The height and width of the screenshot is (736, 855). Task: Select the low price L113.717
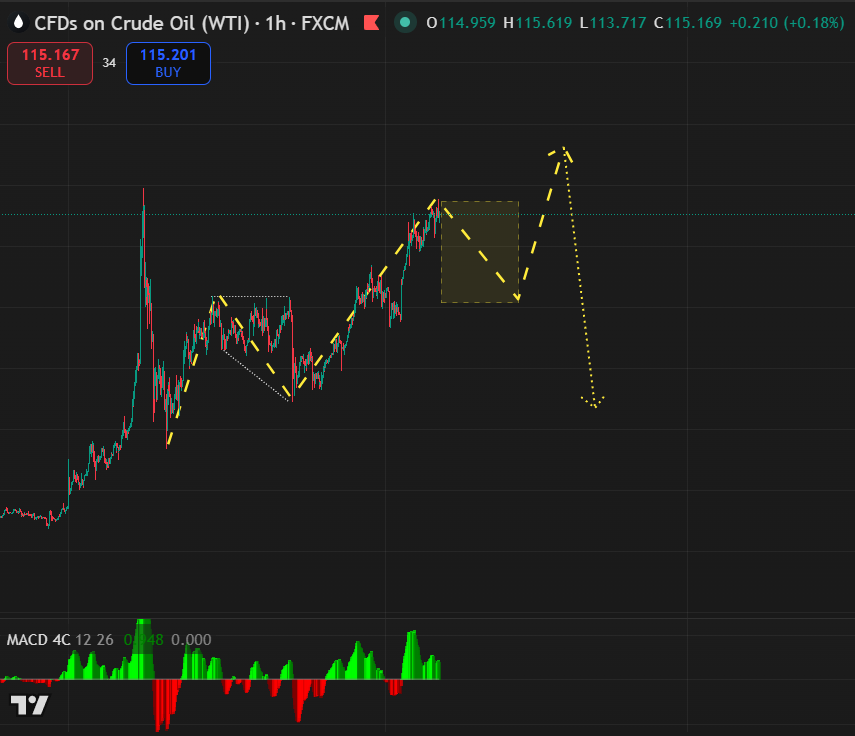coord(612,23)
